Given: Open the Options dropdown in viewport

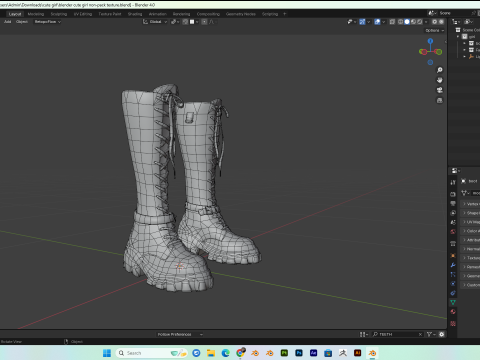Looking at the screenshot, I should coord(435,30).
